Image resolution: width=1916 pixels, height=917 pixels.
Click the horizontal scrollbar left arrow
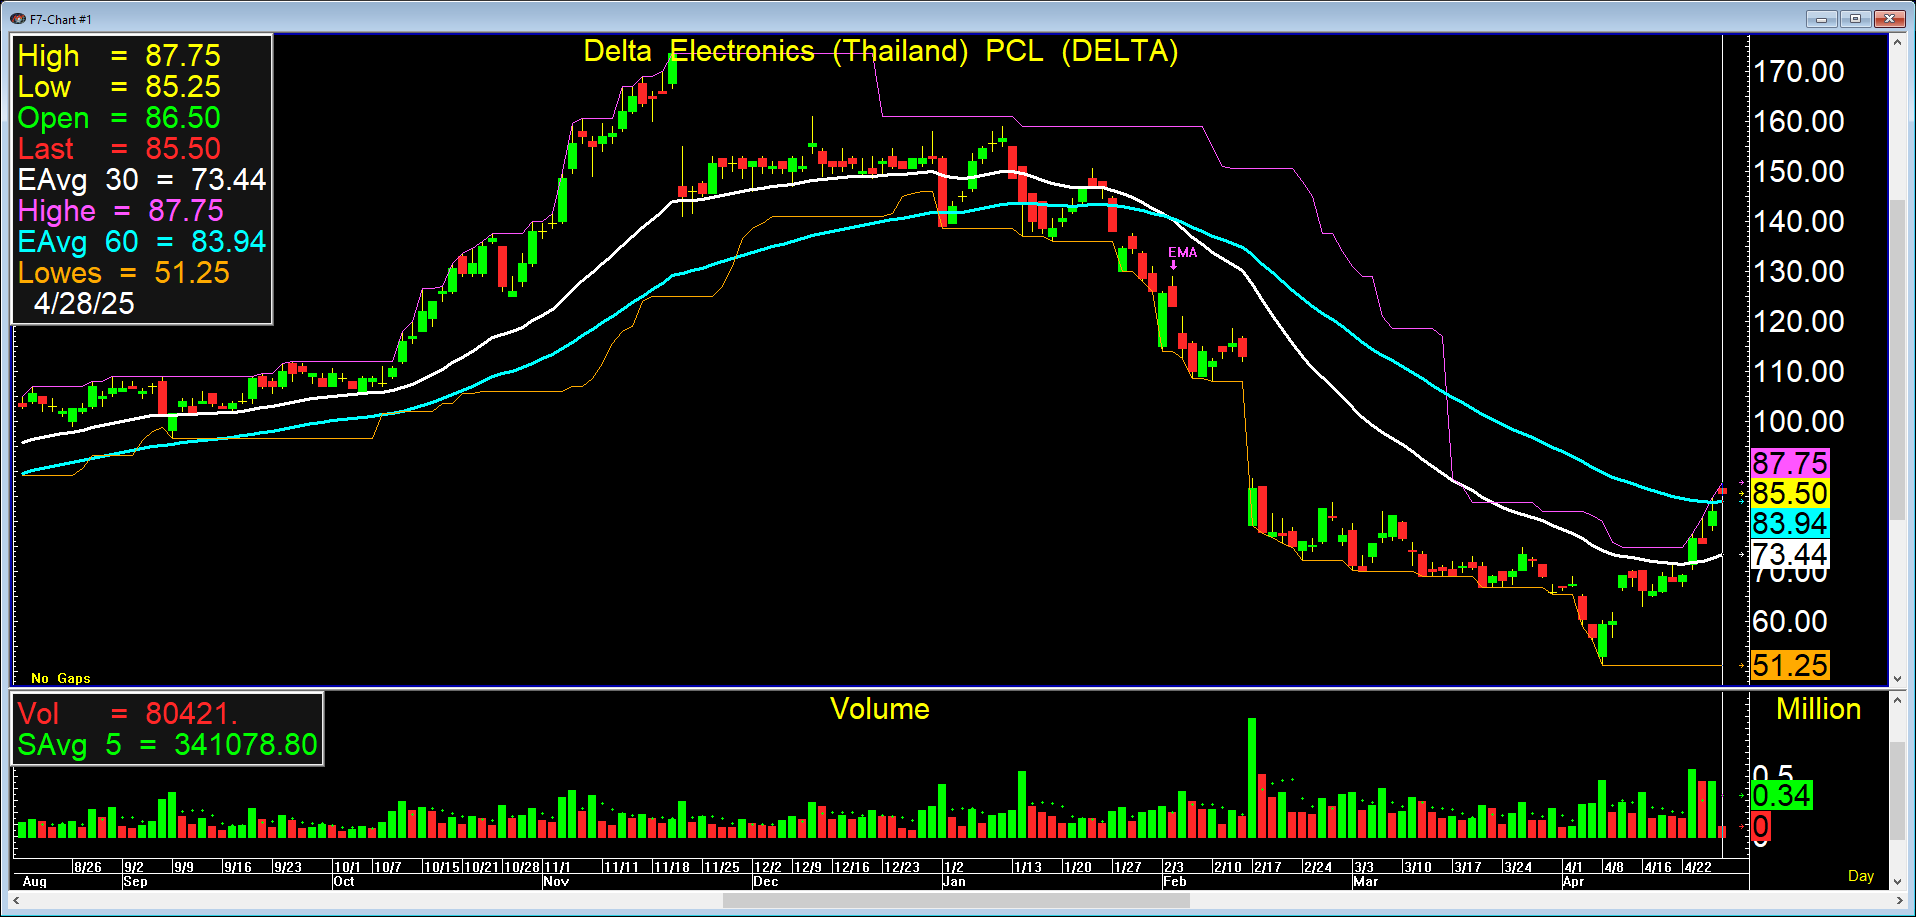(17, 901)
